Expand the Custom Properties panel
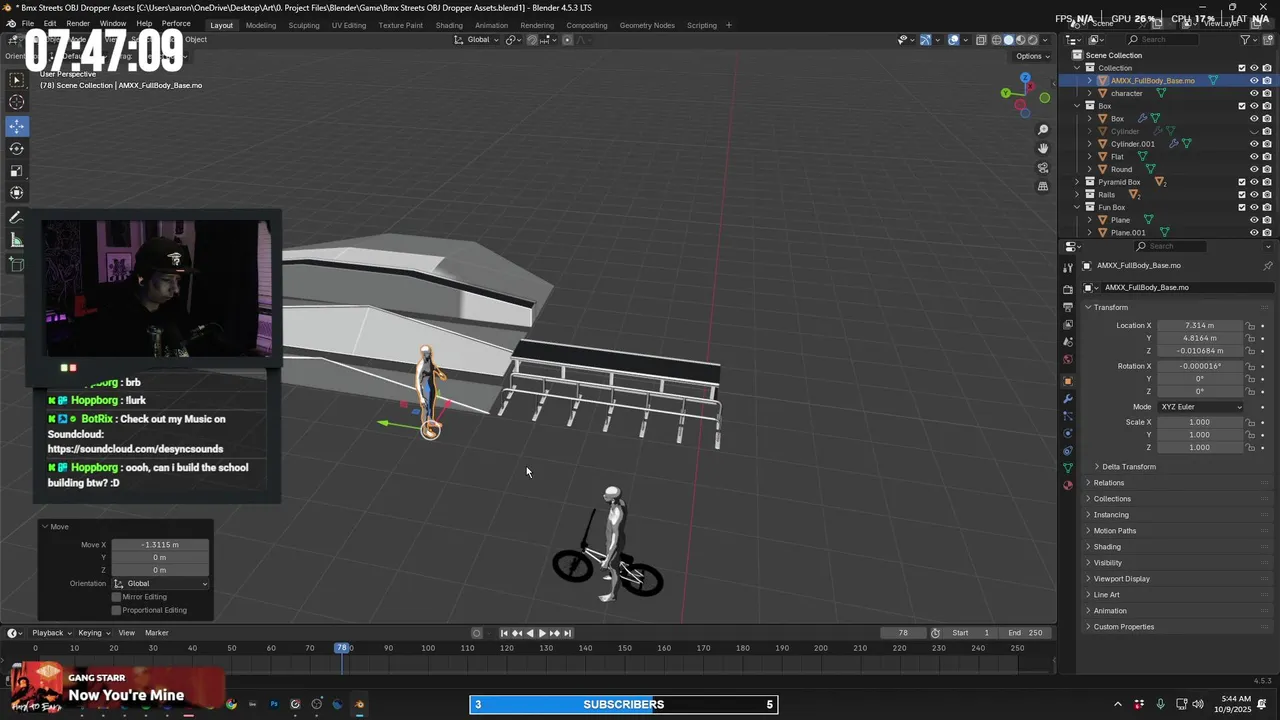This screenshot has width=1280, height=720. (x=1123, y=627)
